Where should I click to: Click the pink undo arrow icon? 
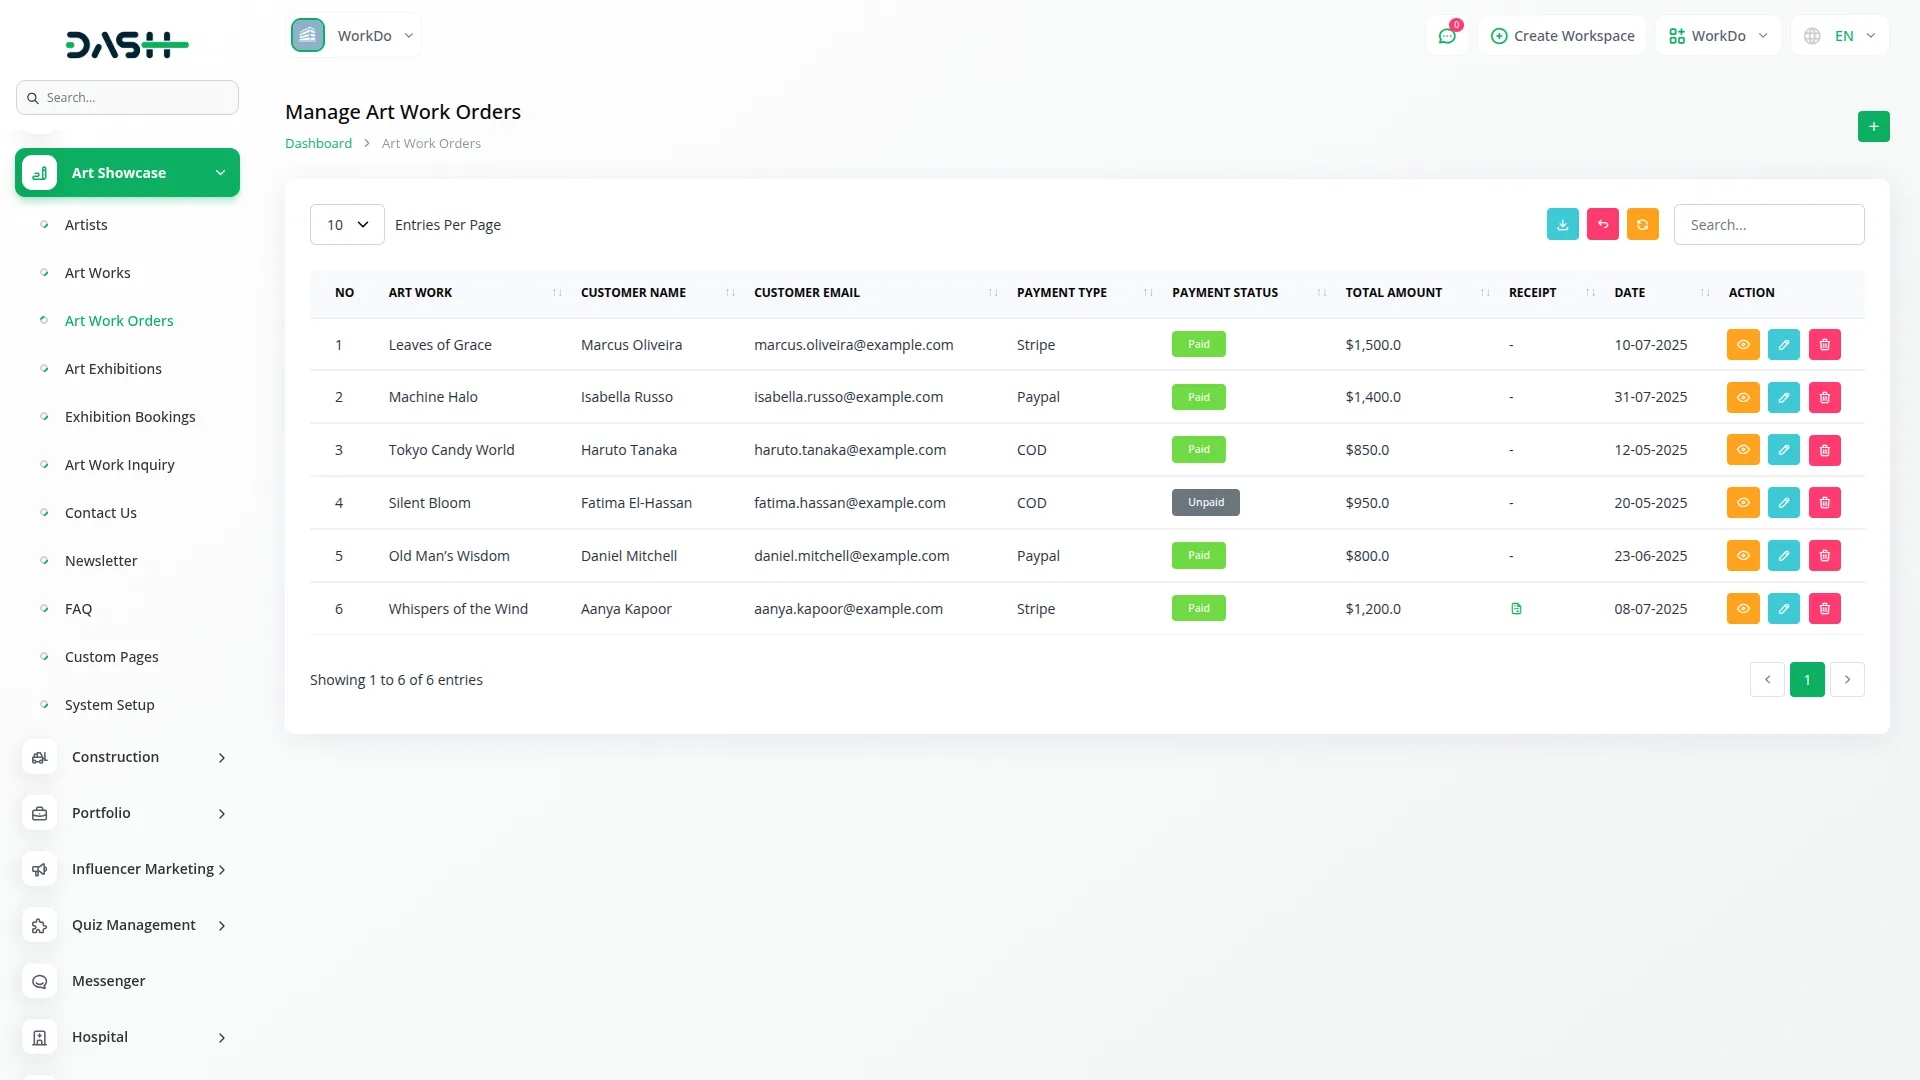coord(1602,225)
